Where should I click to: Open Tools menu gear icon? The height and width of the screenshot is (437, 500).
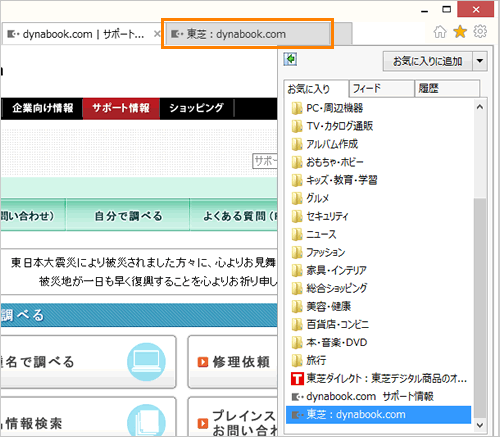(x=480, y=32)
